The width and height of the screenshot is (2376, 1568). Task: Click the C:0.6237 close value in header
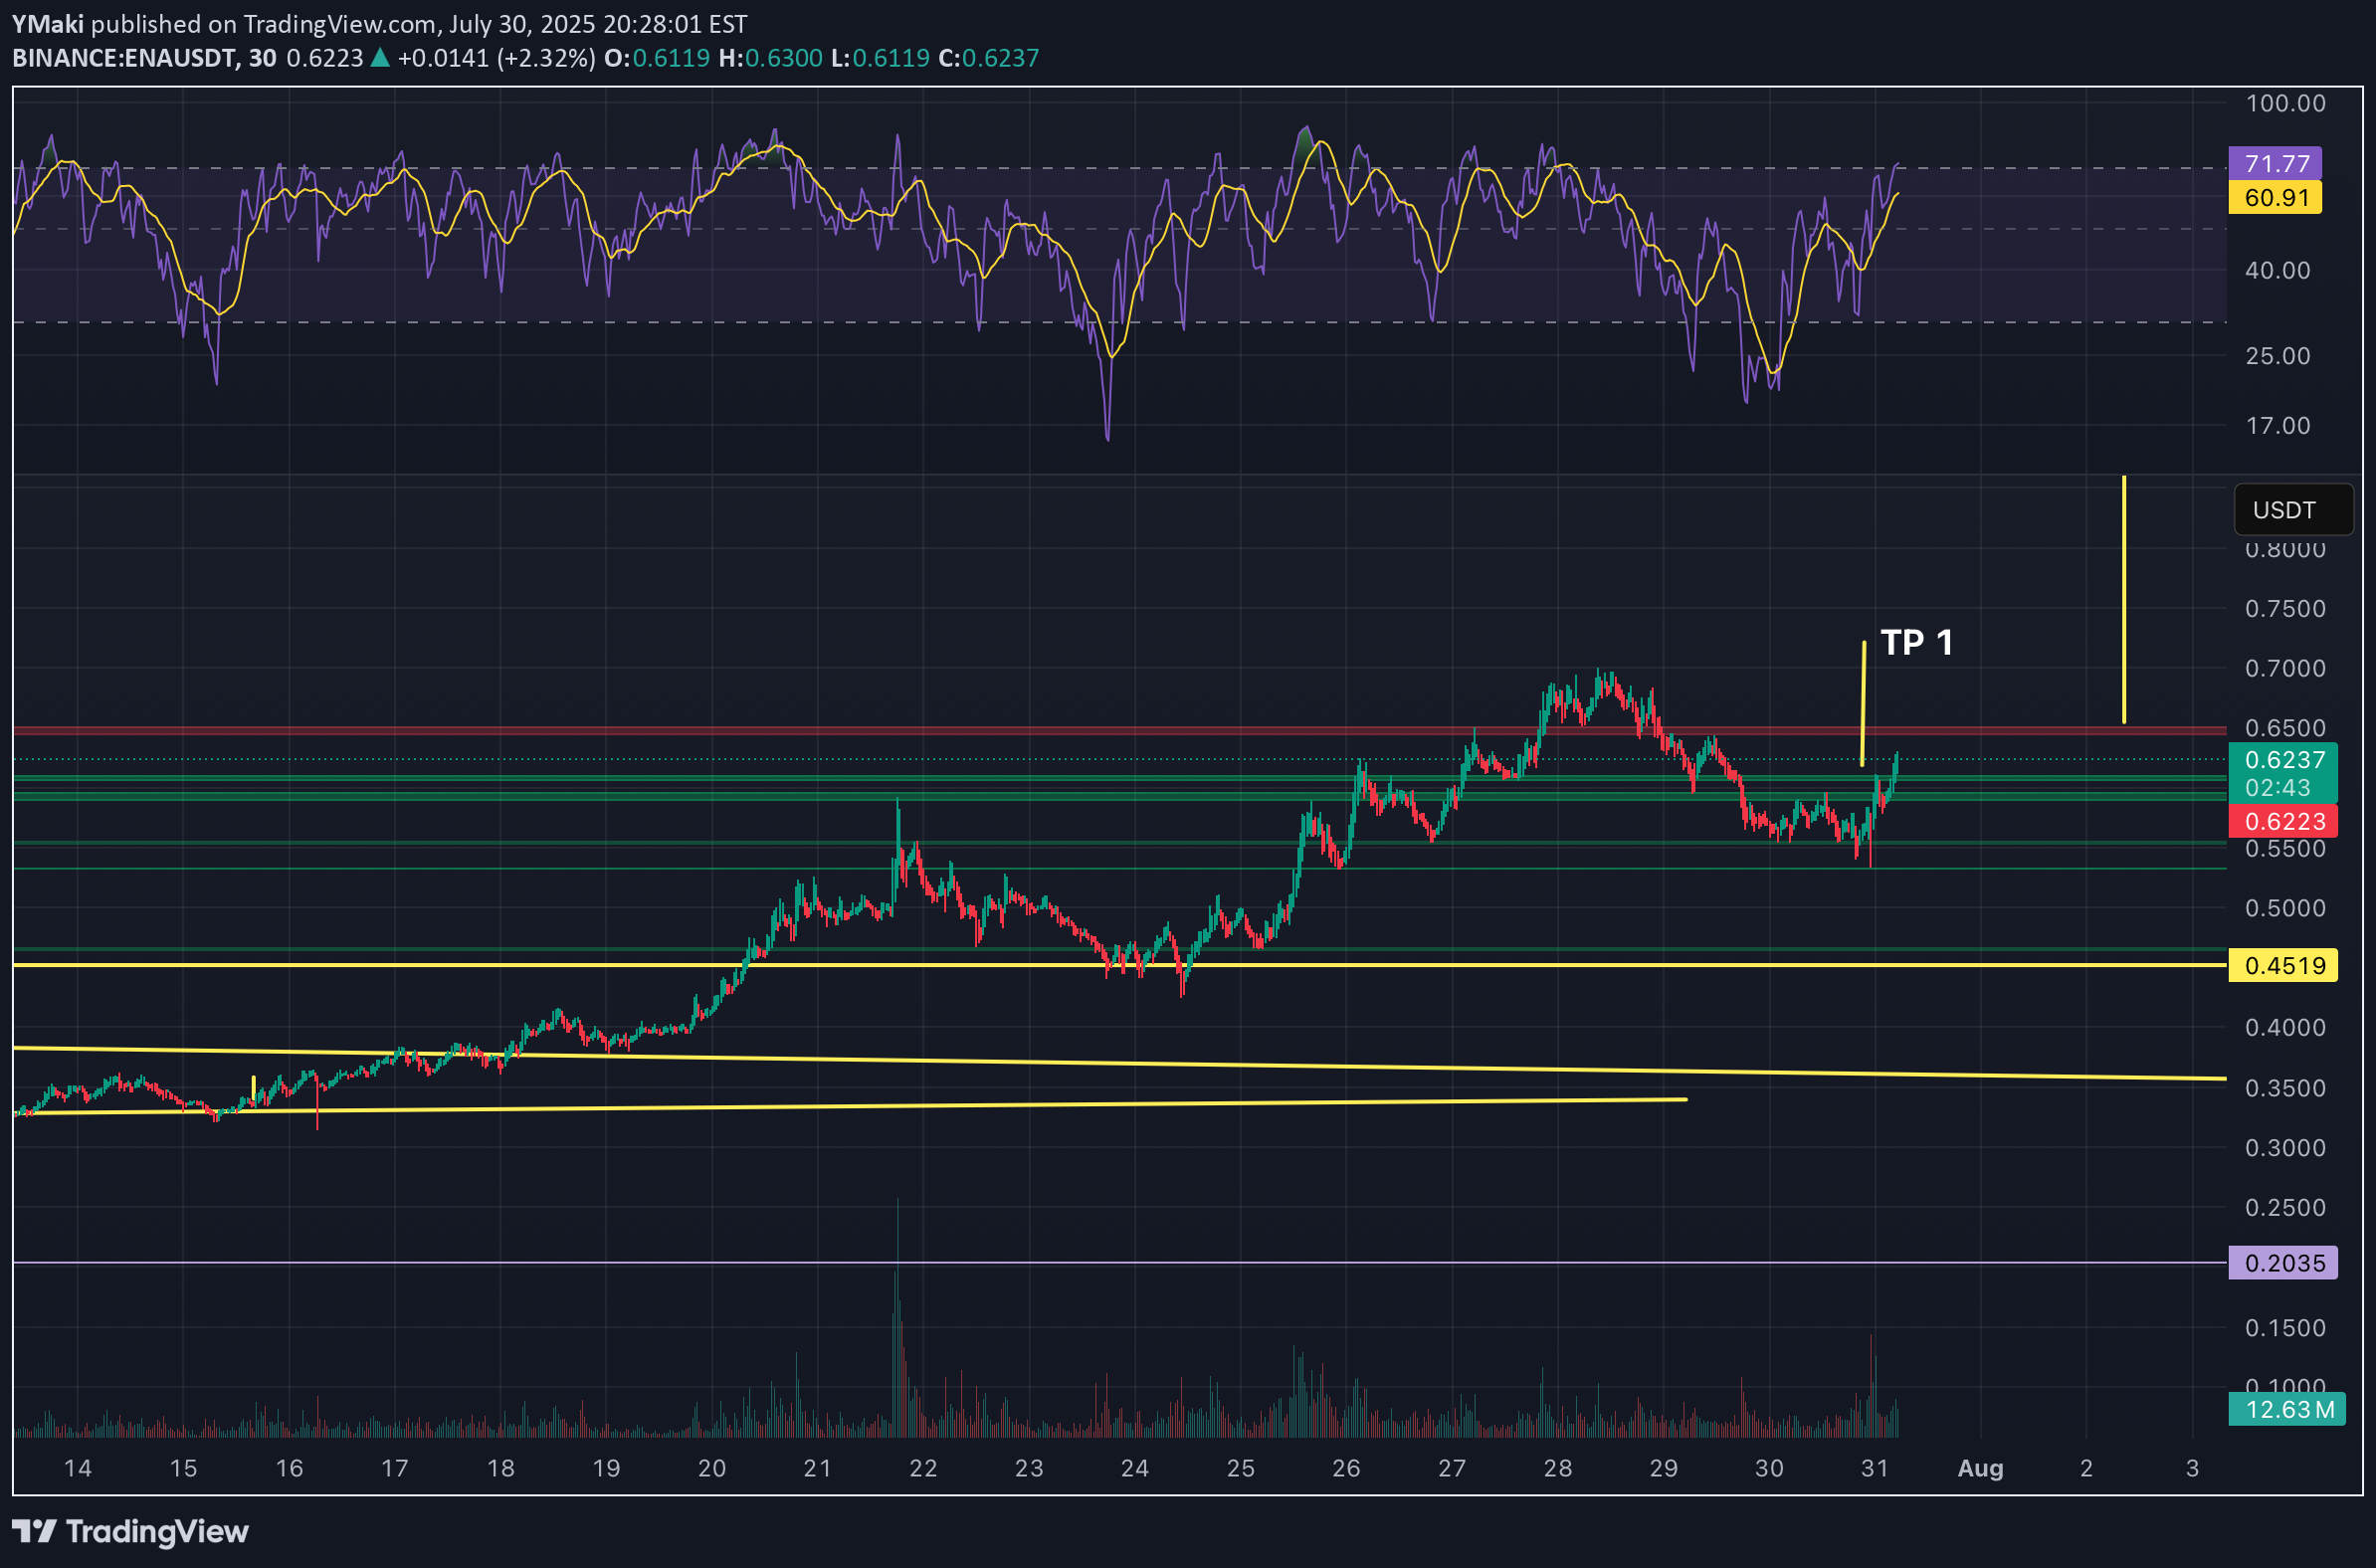(988, 58)
